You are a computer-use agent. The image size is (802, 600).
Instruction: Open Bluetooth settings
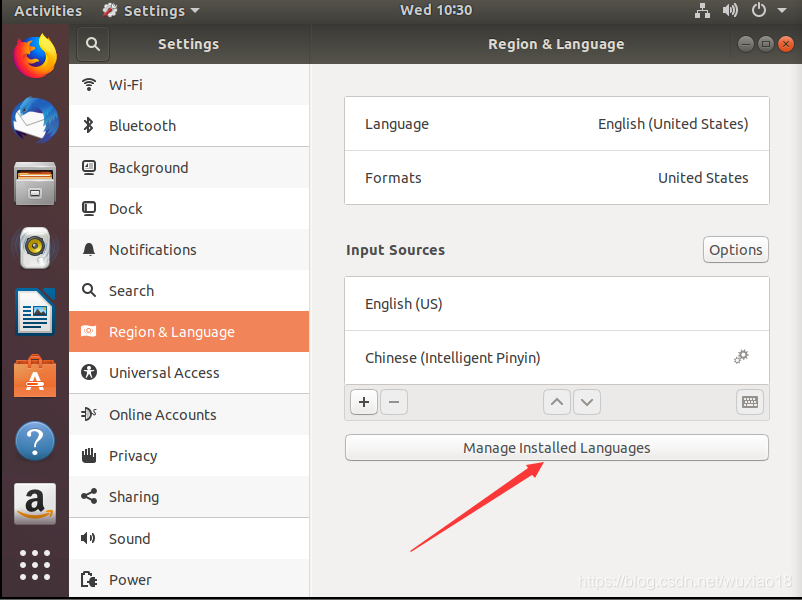189,126
